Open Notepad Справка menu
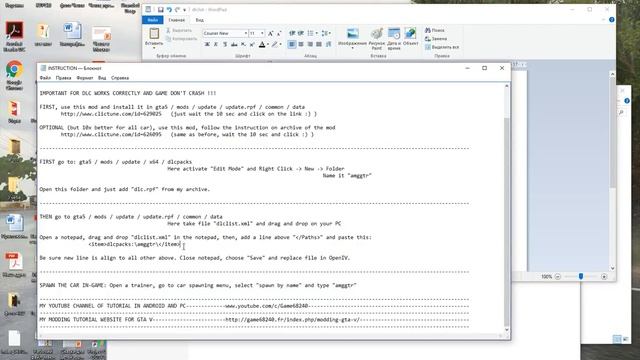This screenshot has height=360, width=640. 120,78
